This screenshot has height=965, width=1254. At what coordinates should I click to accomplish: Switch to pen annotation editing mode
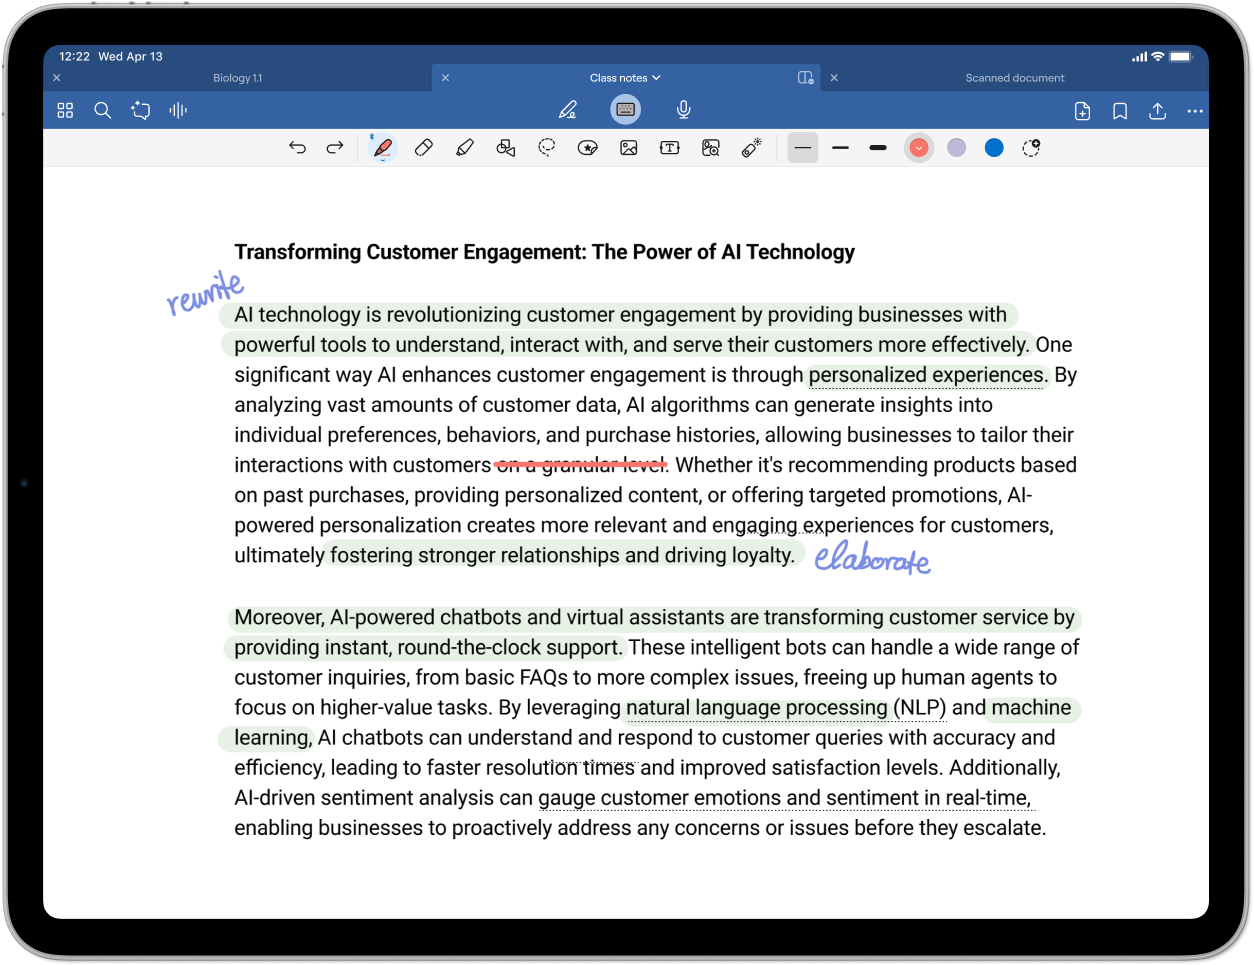[x=567, y=110]
